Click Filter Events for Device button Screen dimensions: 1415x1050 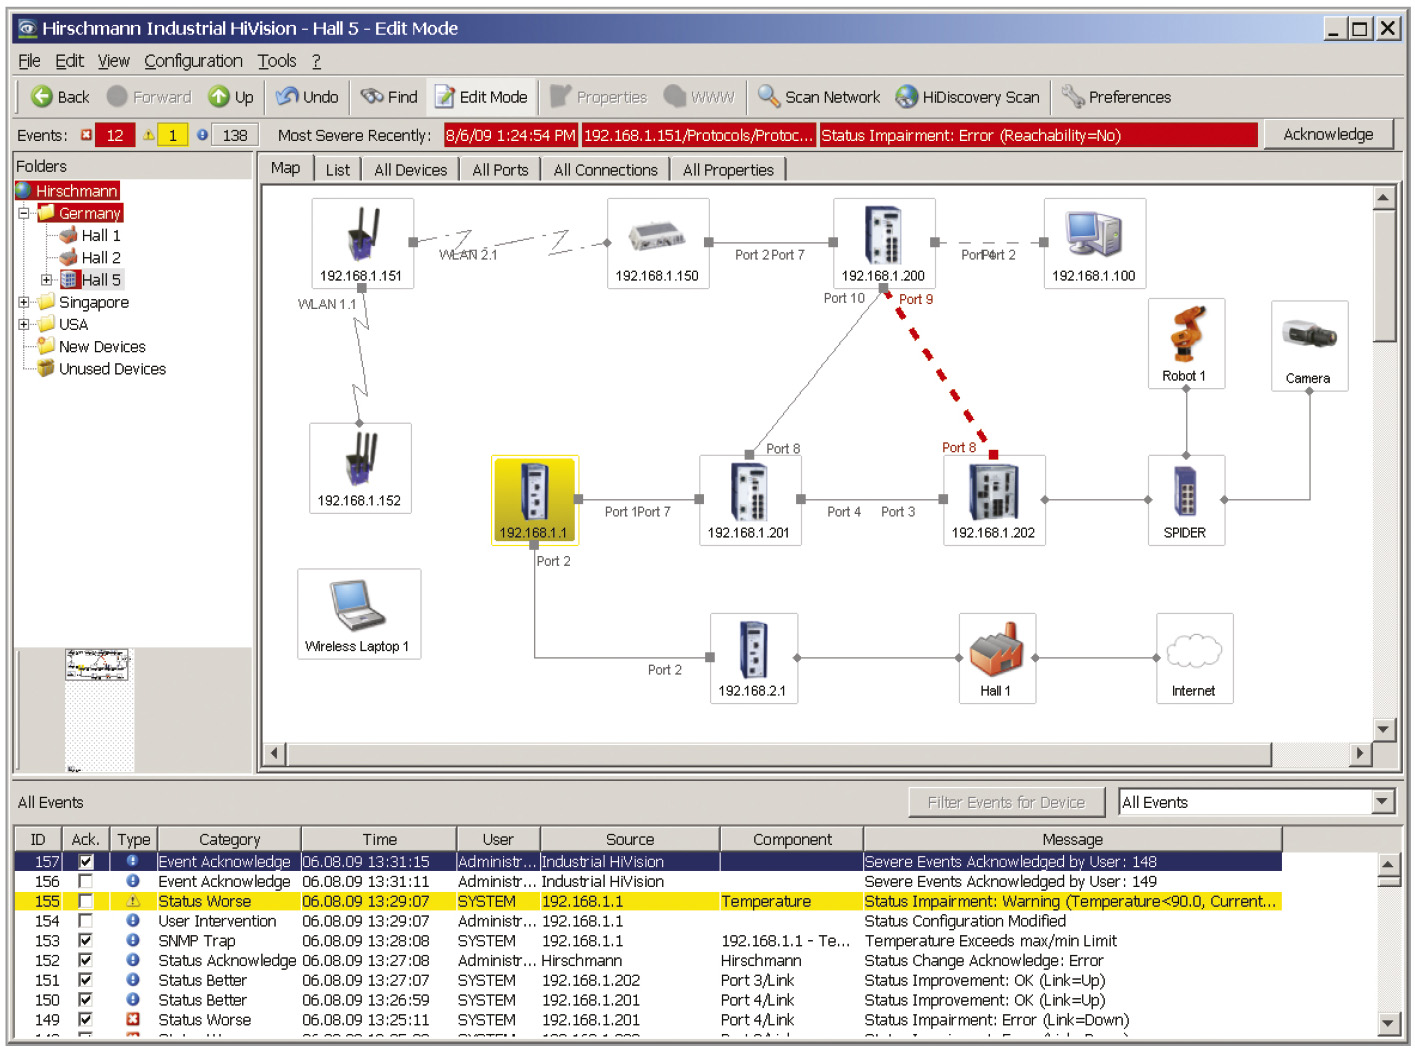coord(1006,802)
